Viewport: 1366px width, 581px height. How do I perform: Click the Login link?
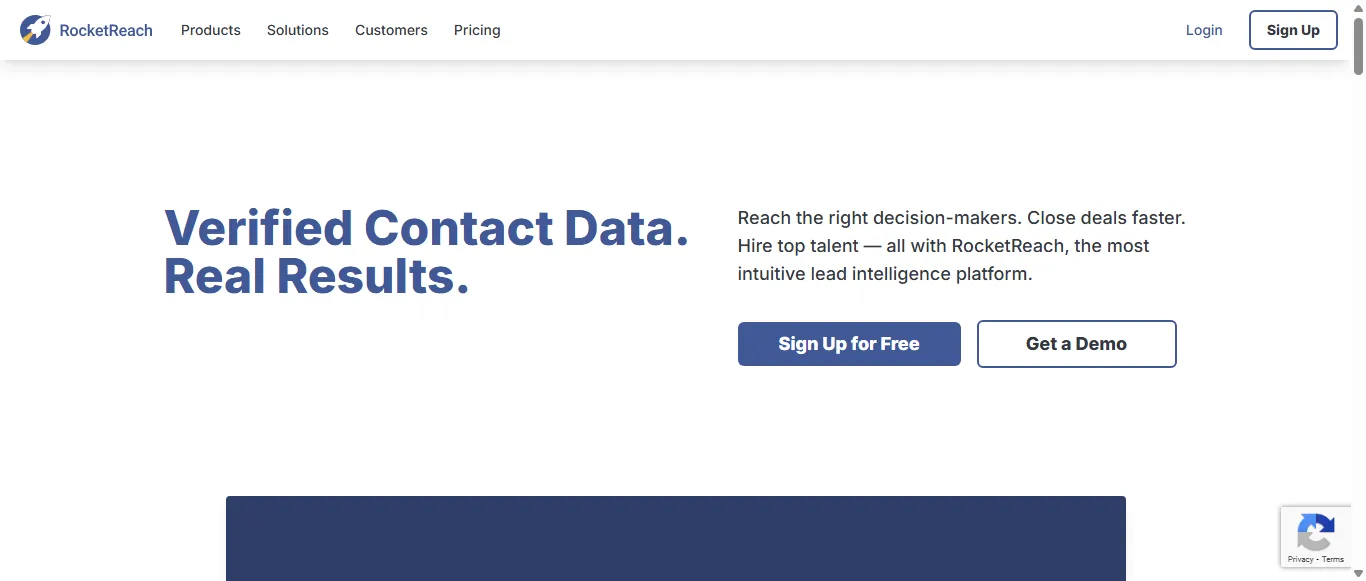coord(1204,30)
